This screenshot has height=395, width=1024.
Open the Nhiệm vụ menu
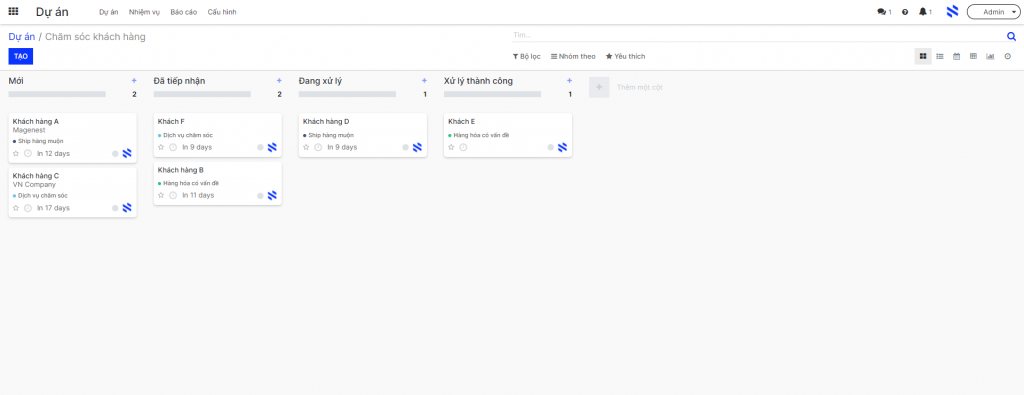click(x=144, y=12)
